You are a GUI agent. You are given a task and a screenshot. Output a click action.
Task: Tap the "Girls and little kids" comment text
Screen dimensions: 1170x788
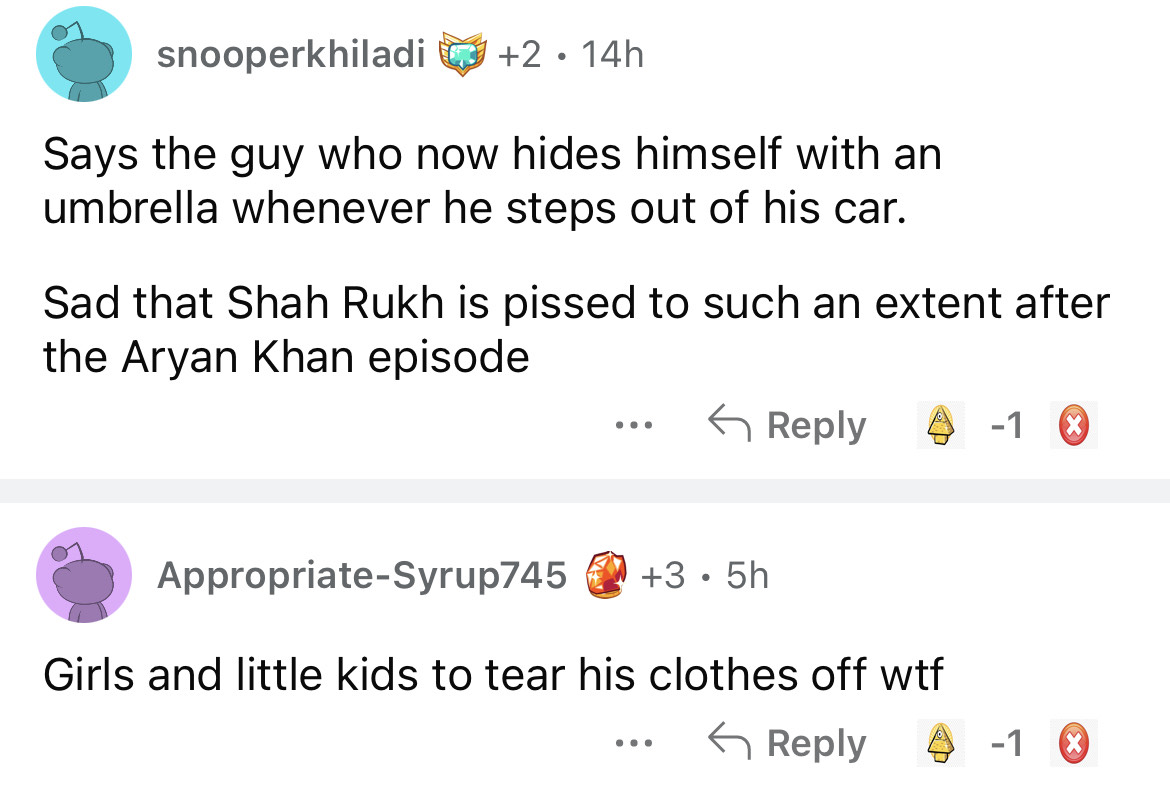[x=492, y=677]
